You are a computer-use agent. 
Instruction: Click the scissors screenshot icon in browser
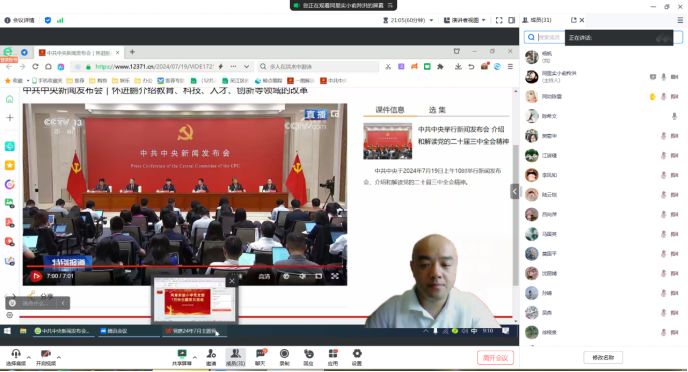(x=388, y=67)
